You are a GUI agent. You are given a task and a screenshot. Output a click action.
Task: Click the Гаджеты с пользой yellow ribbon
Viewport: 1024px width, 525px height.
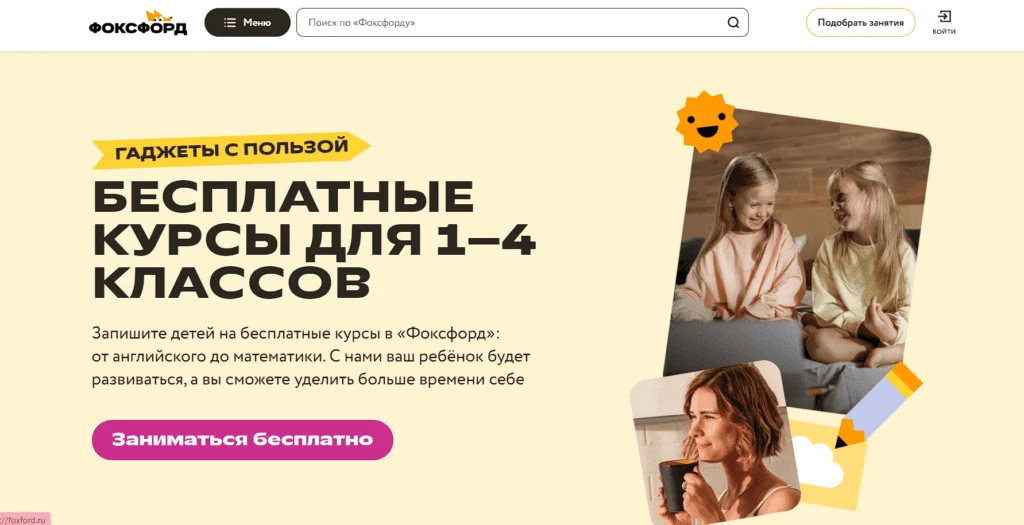[231, 150]
